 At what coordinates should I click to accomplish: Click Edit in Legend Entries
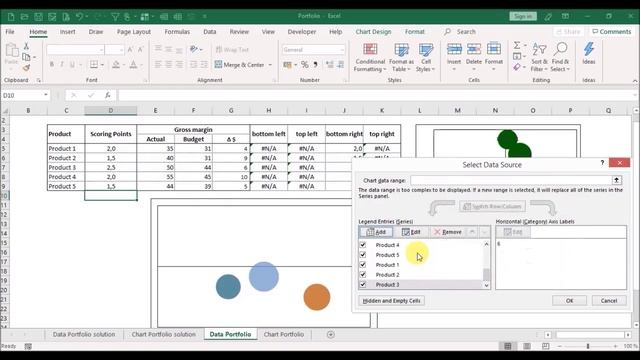[x=411, y=232]
